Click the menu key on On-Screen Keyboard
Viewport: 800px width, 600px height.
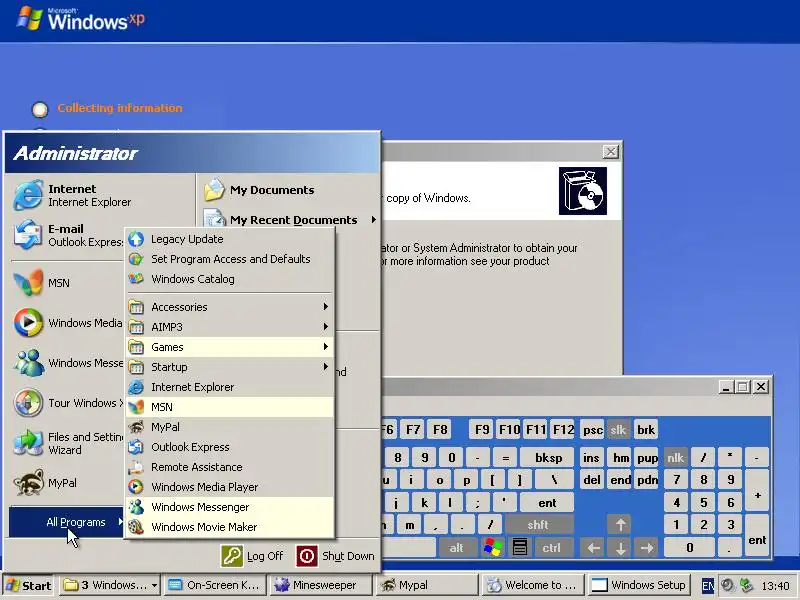519,547
